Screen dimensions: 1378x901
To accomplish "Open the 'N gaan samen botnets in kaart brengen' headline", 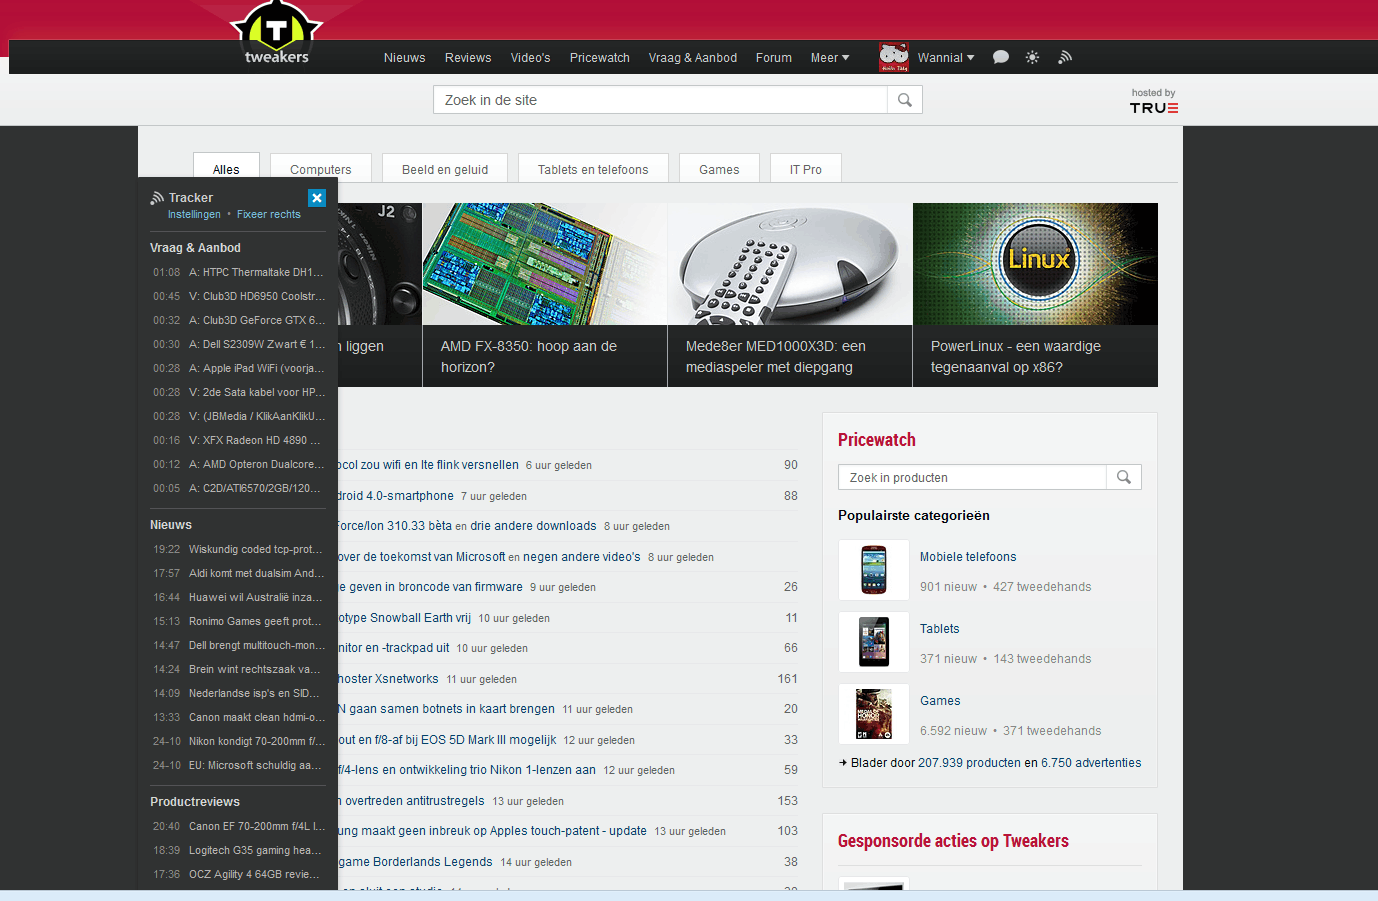I will (446, 709).
